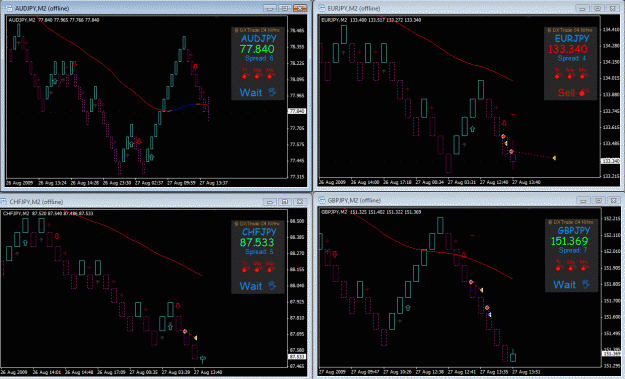Click the AUDJPY window title bar chart icon
Screen dimensions: 625x379
coord(9,8)
